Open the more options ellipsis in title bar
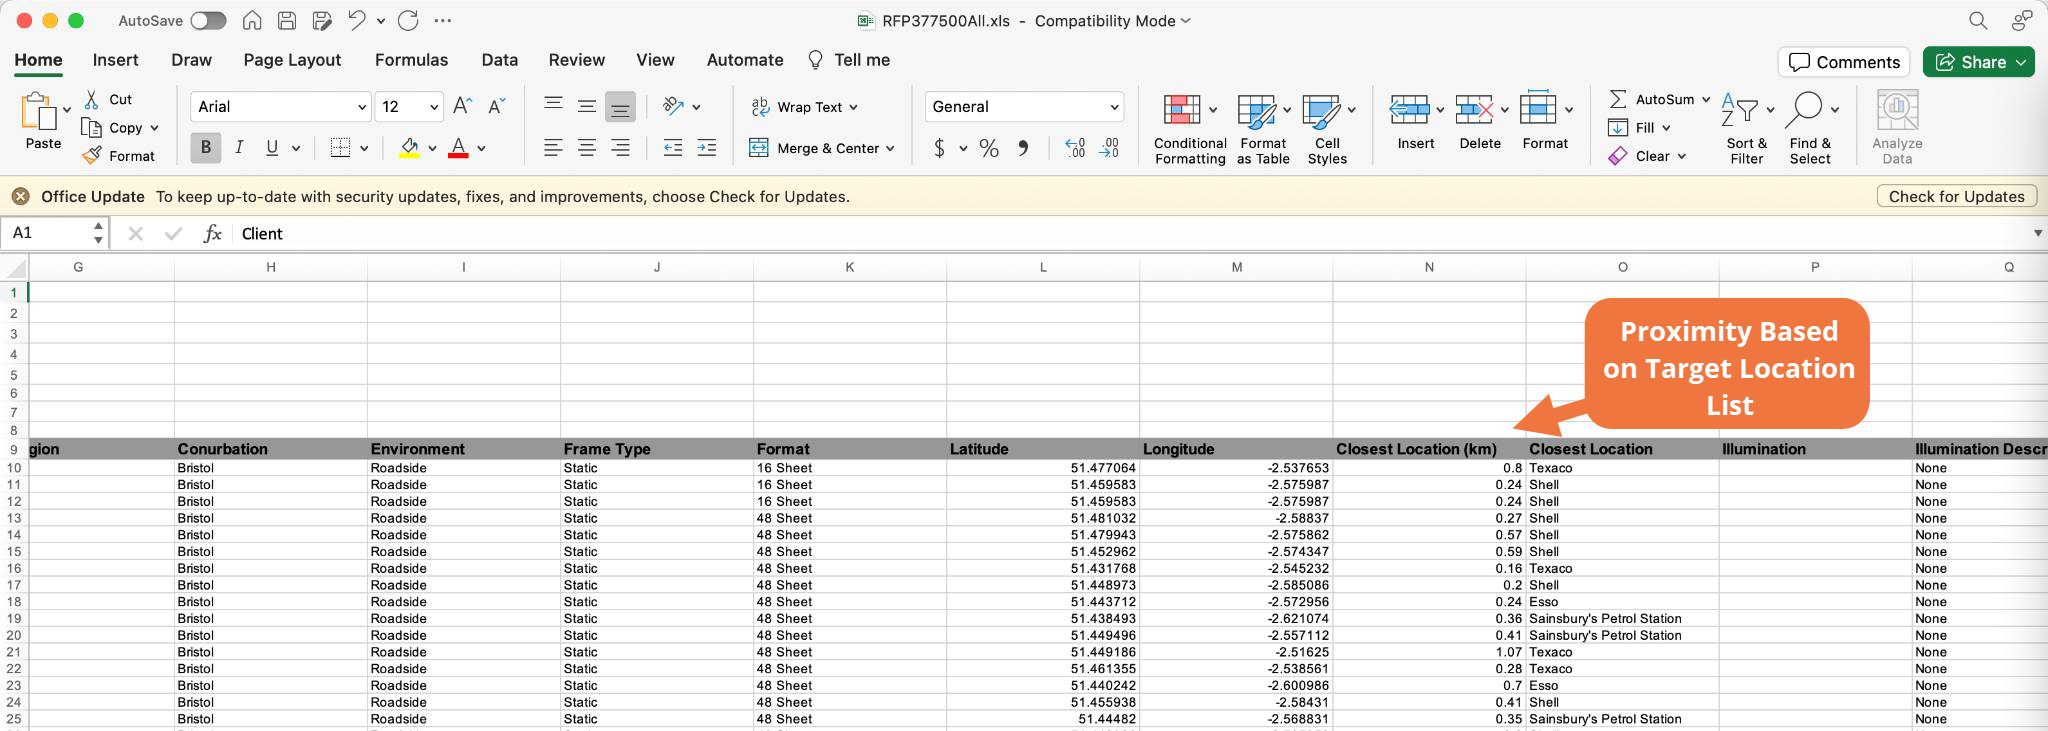 click(x=443, y=20)
